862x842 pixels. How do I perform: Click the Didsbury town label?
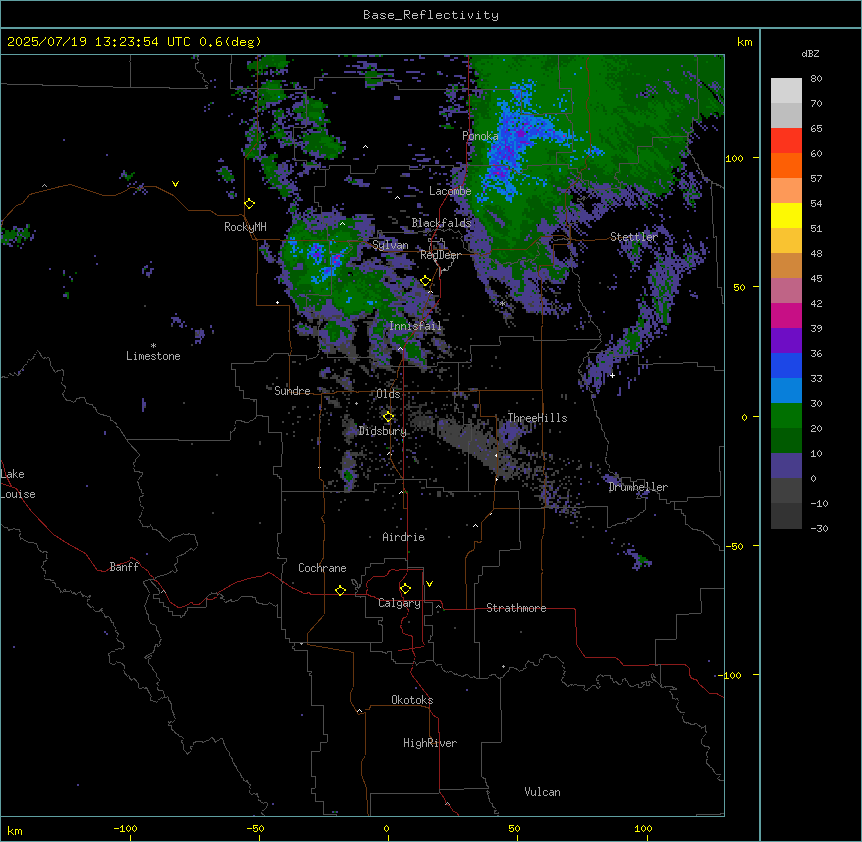pos(383,431)
